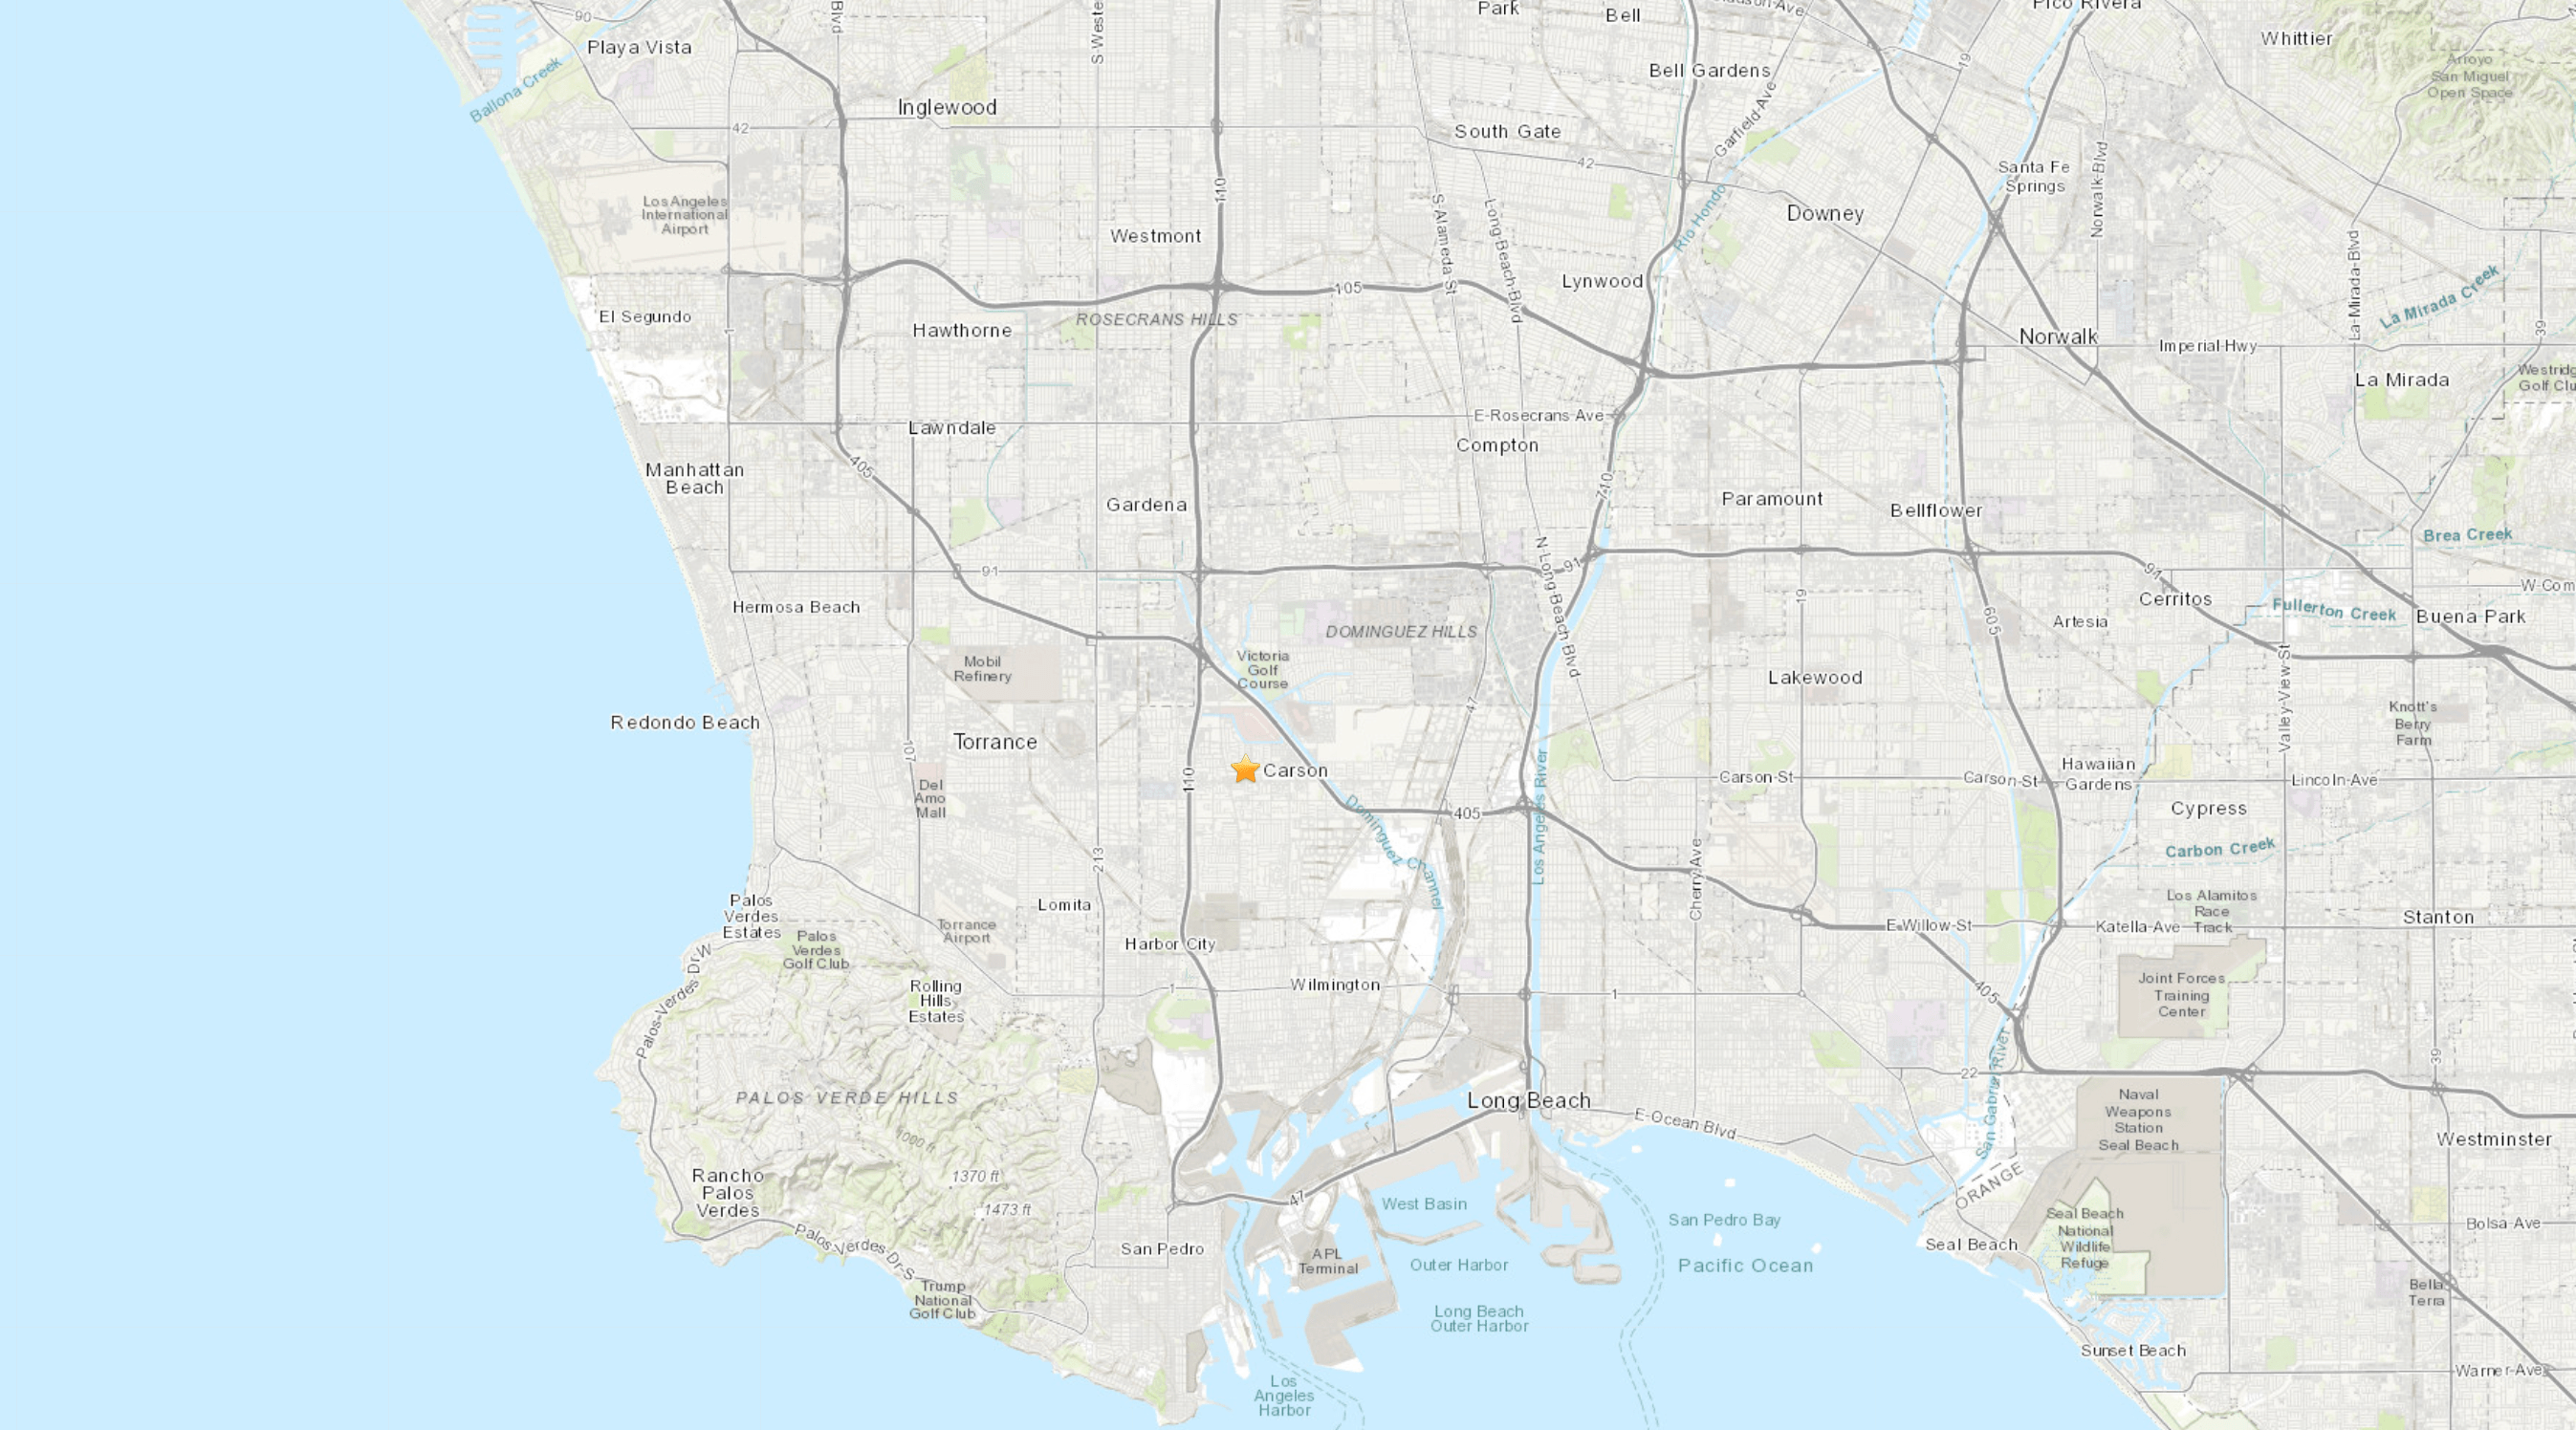2576x1430 pixels.
Task: Click the Los Angeles Harbor label
Action: (x=1284, y=1396)
